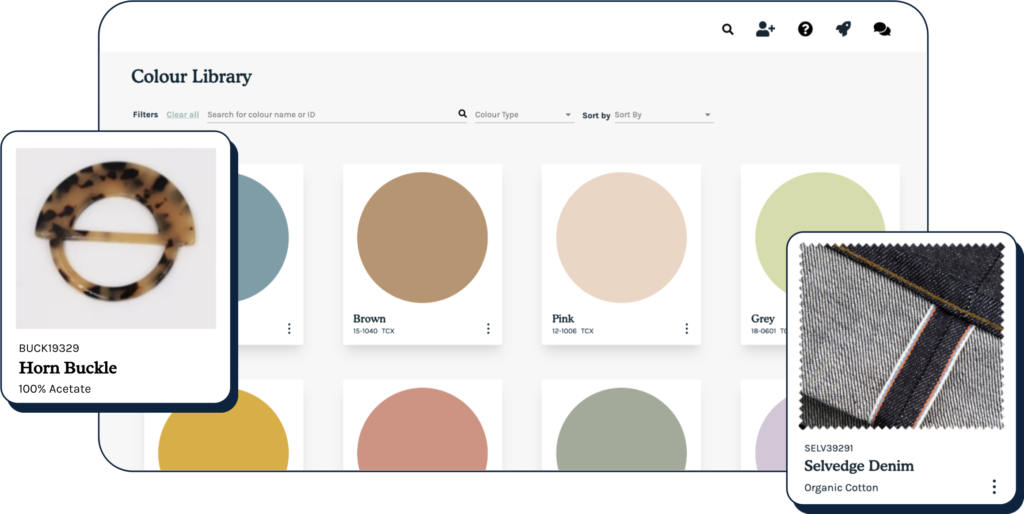Expand the Sort By dropdown
The image size is (1024, 514).
click(x=664, y=115)
